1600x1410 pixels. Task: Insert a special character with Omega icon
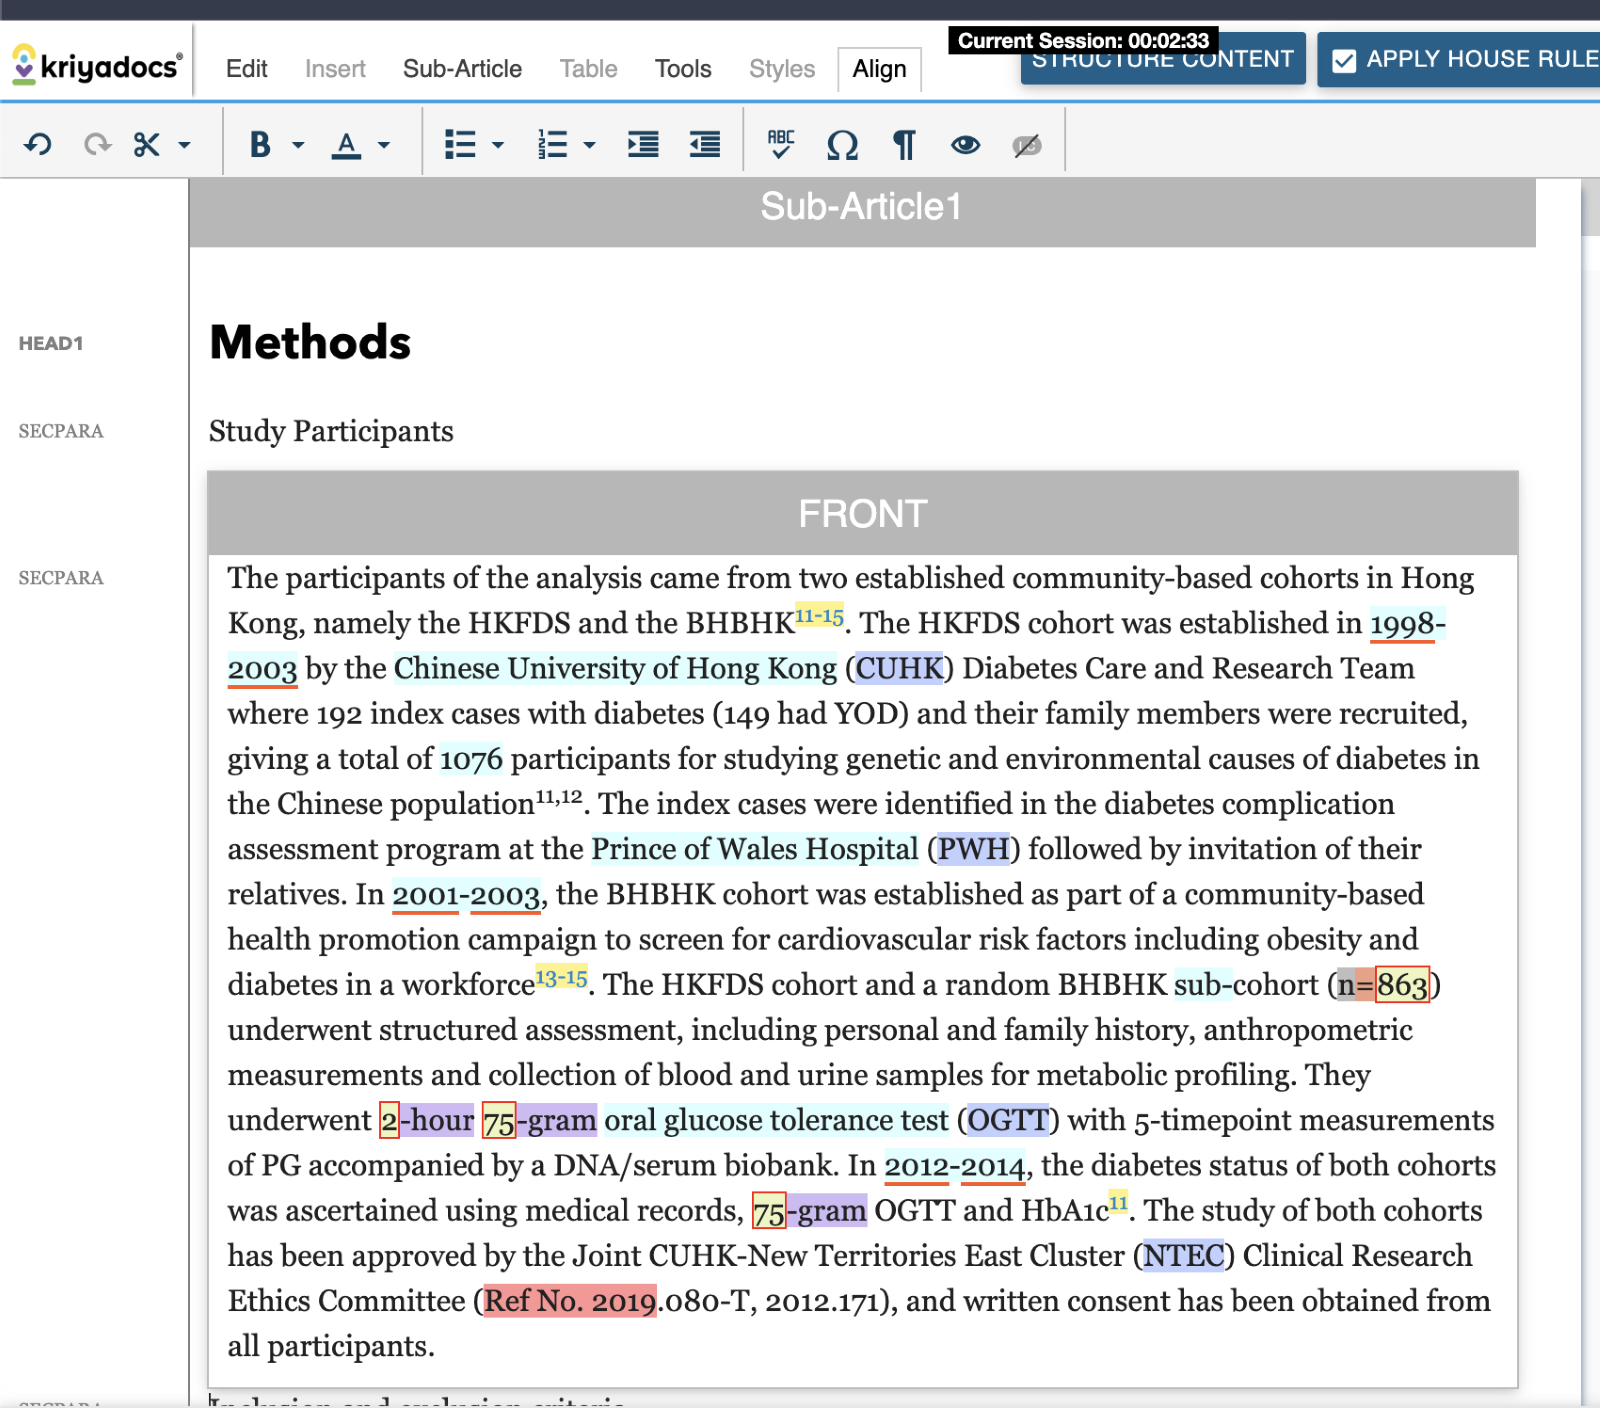[842, 146]
